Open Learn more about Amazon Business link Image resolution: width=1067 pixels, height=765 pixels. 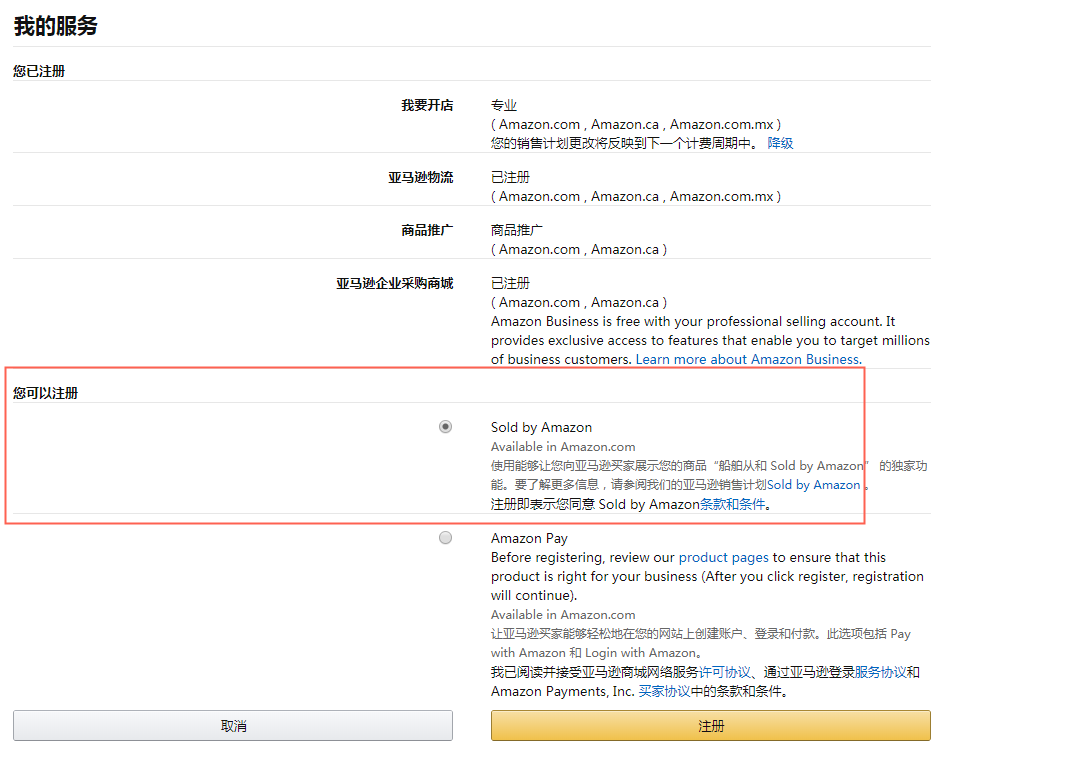point(749,359)
